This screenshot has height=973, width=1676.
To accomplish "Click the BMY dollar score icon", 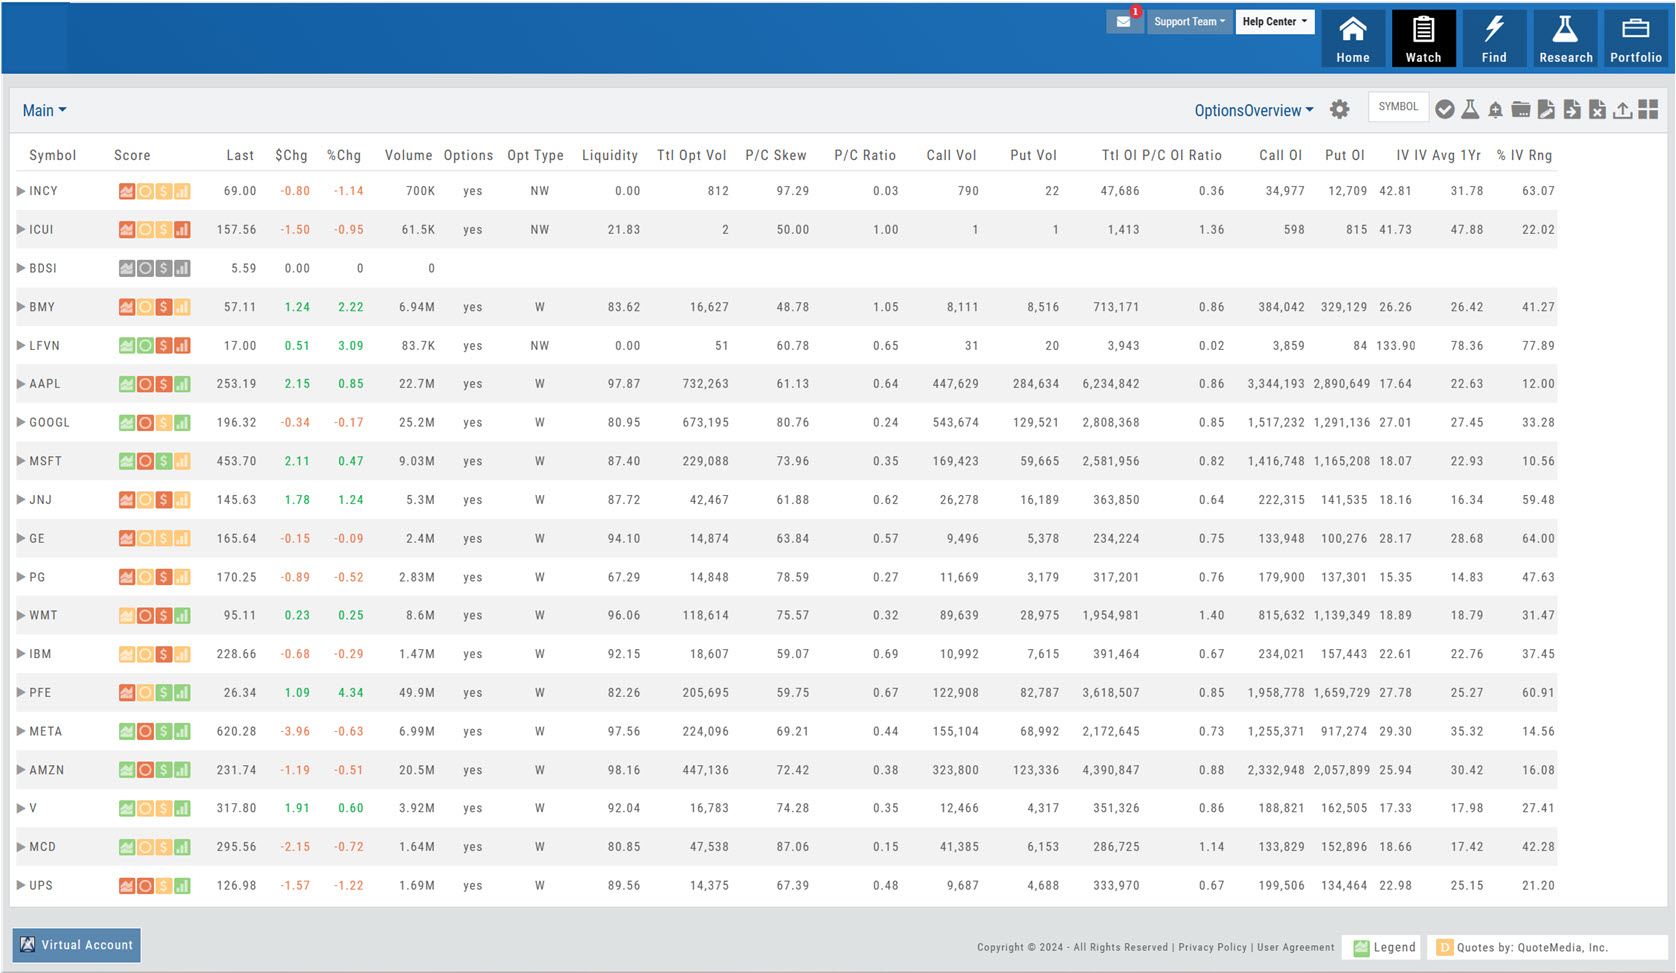I will (x=164, y=307).
